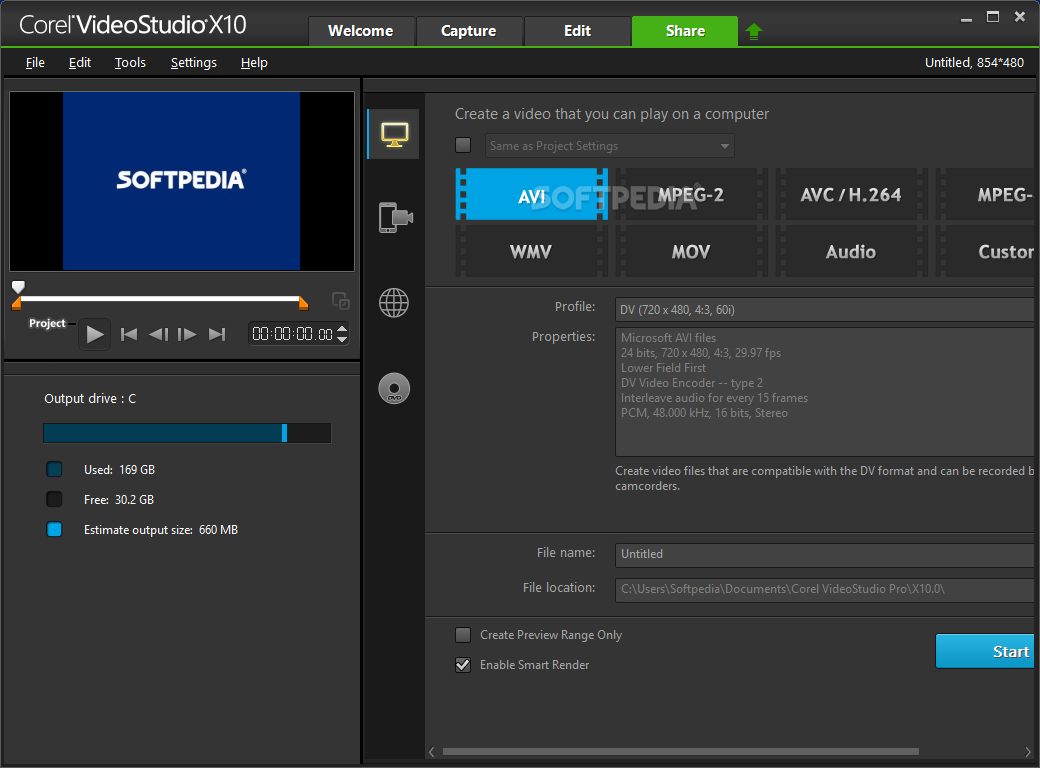
Task: Choose the Audio output format
Action: pyautogui.click(x=851, y=251)
